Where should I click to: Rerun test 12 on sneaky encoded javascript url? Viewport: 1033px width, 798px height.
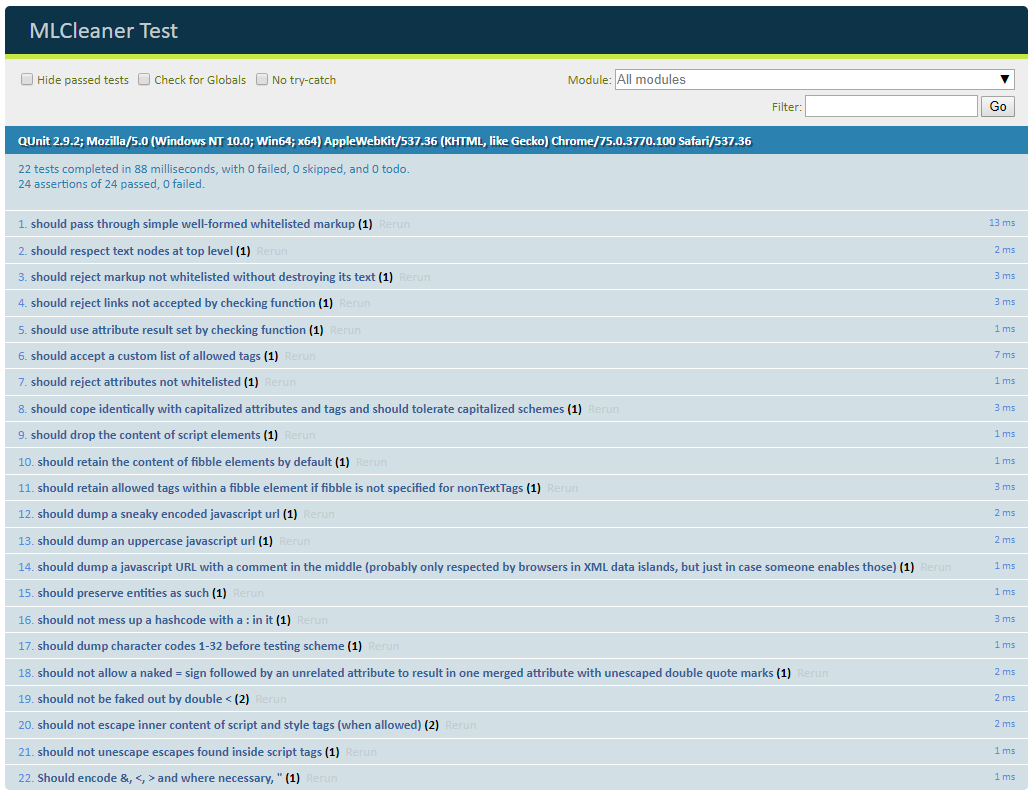[319, 514]
